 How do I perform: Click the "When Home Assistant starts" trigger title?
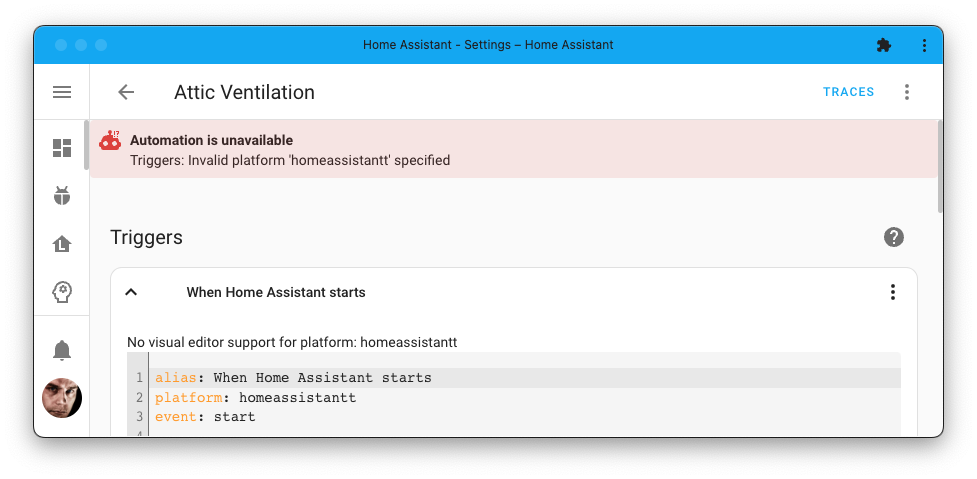click(276, 293)
